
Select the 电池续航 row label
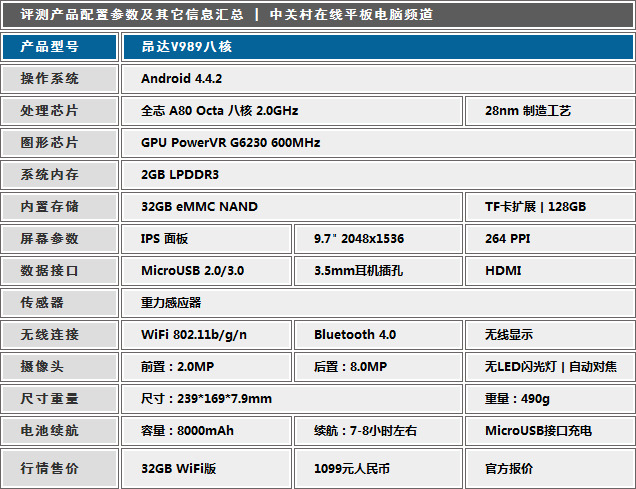[x=60, y=431]
